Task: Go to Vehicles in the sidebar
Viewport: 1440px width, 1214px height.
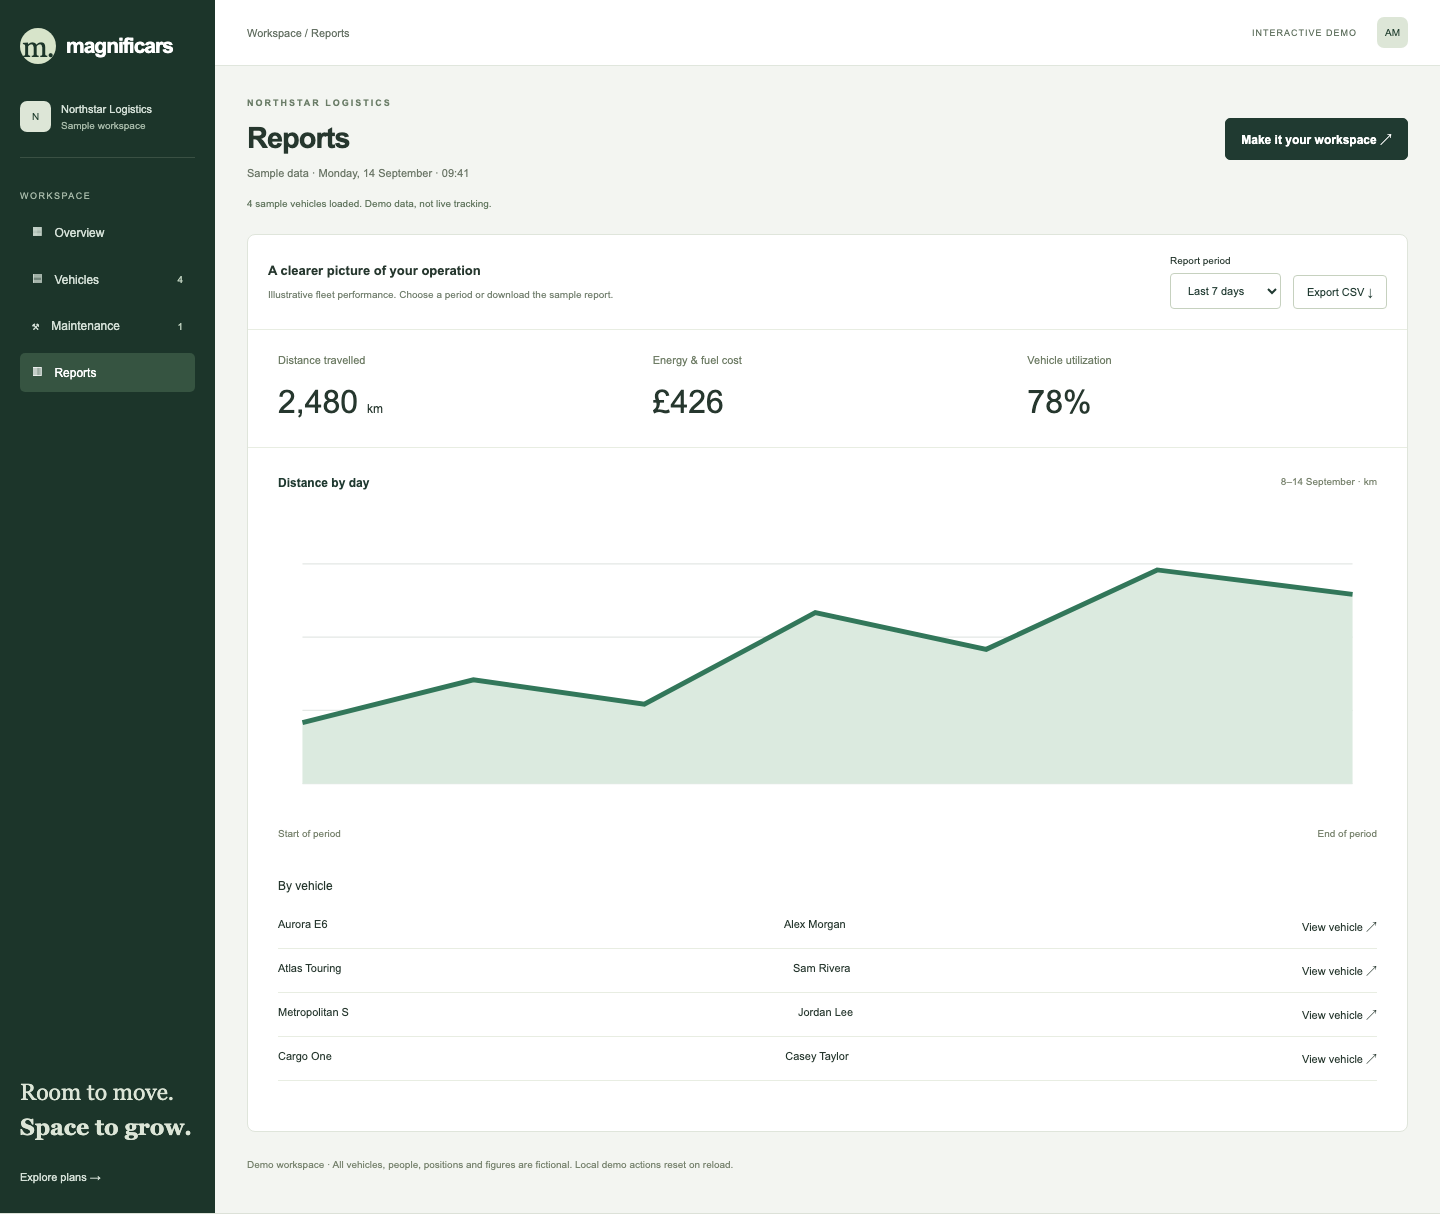Action: pos(107,280)
